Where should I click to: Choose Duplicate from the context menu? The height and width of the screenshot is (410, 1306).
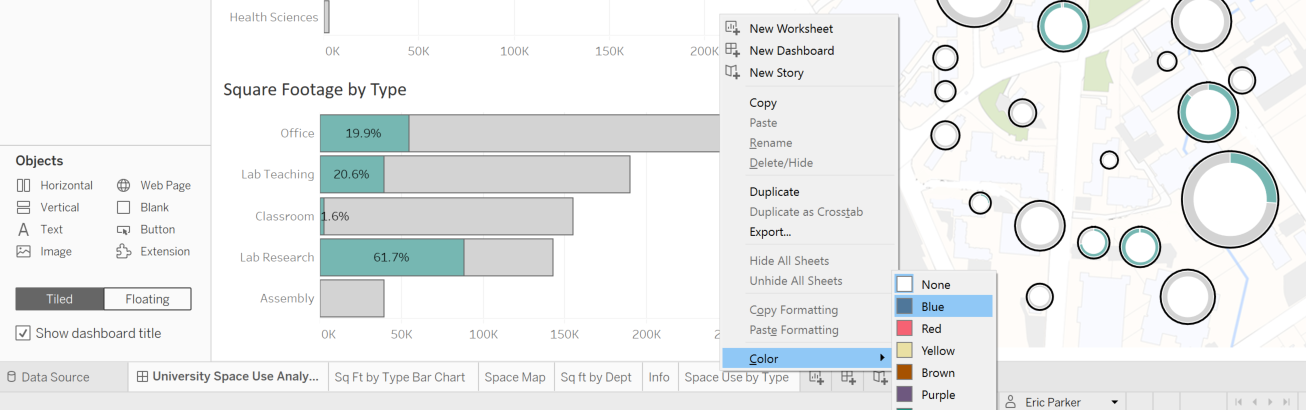774,191
